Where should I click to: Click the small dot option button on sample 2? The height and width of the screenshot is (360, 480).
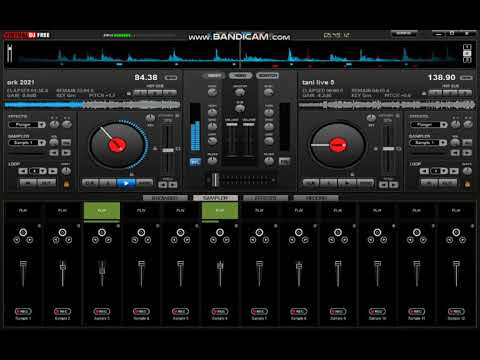click(x=79, y=226)
